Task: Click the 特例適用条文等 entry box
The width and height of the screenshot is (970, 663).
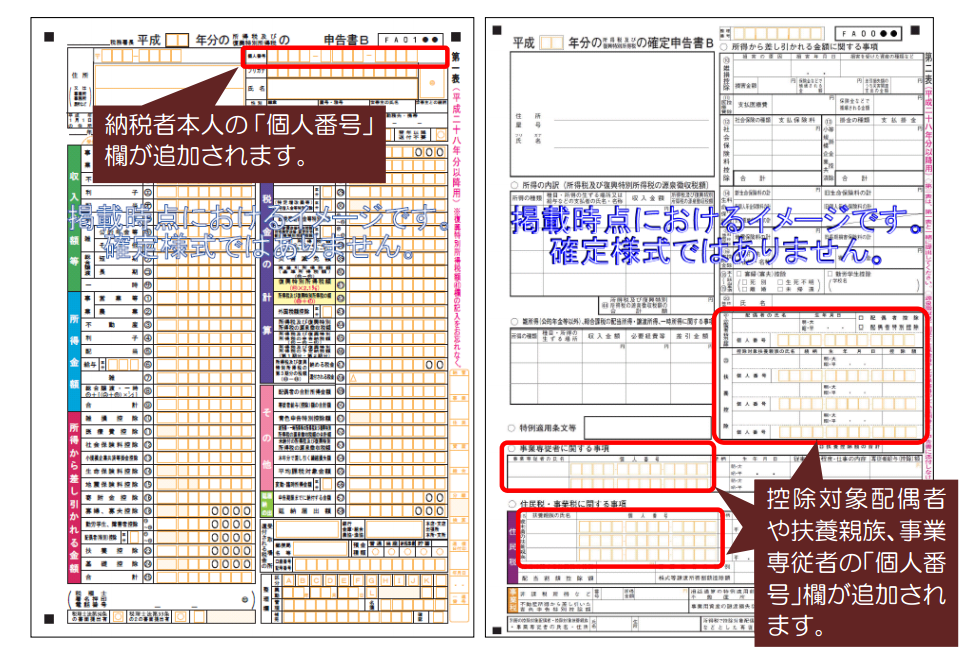Action: click(648, 427)
